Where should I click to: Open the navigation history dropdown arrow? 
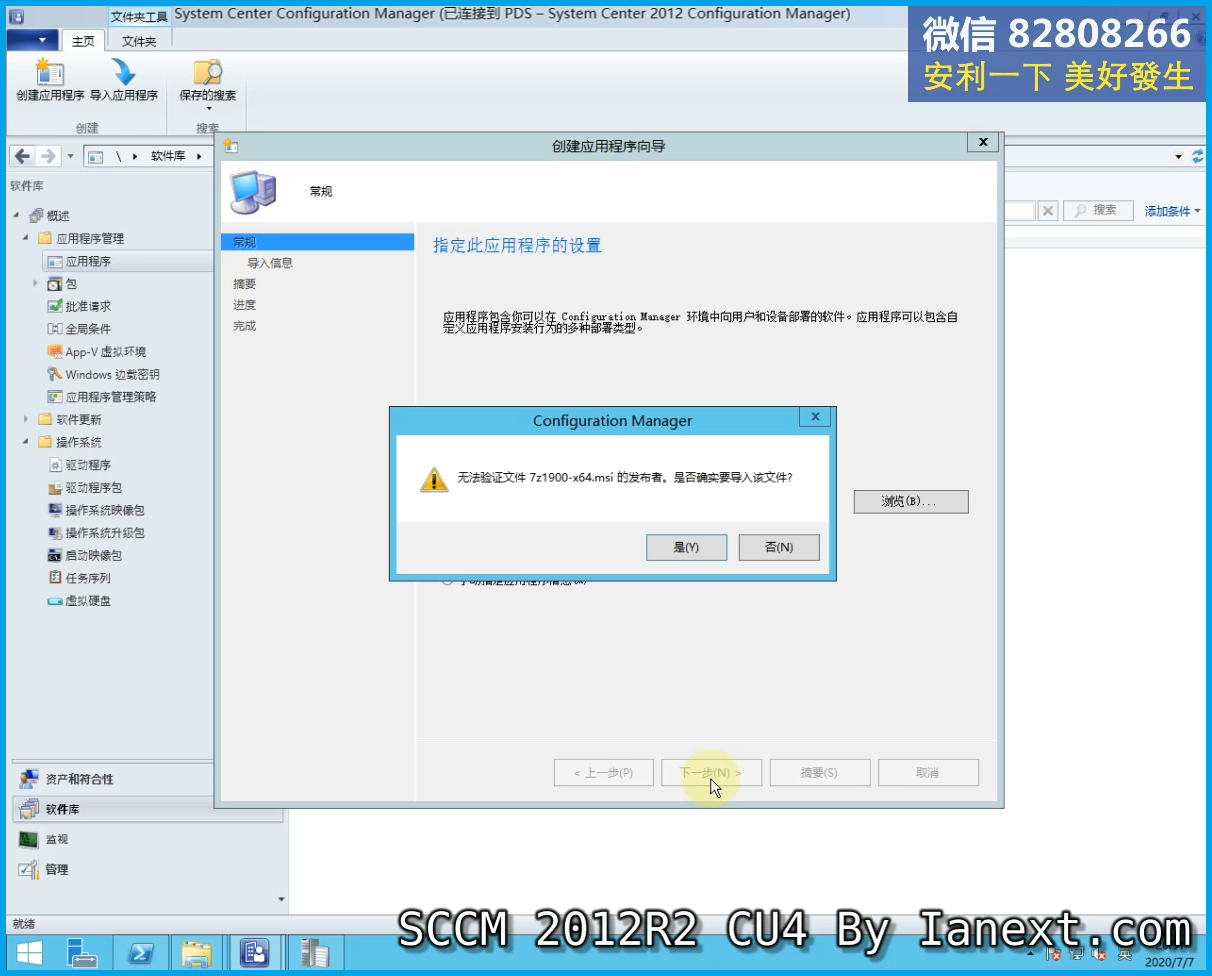(70, 157)
